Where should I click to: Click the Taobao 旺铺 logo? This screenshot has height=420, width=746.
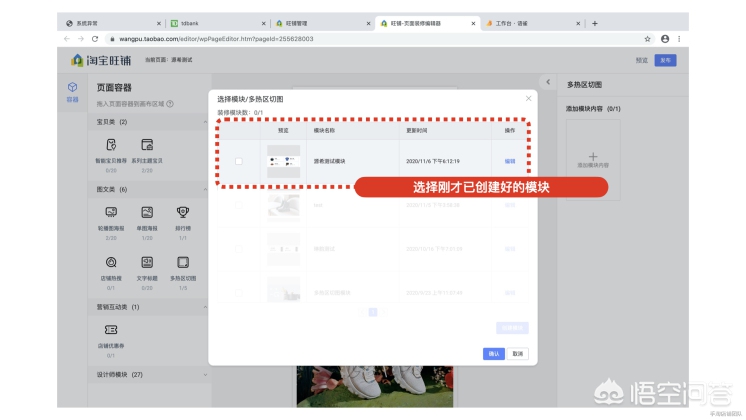point(101,60)
